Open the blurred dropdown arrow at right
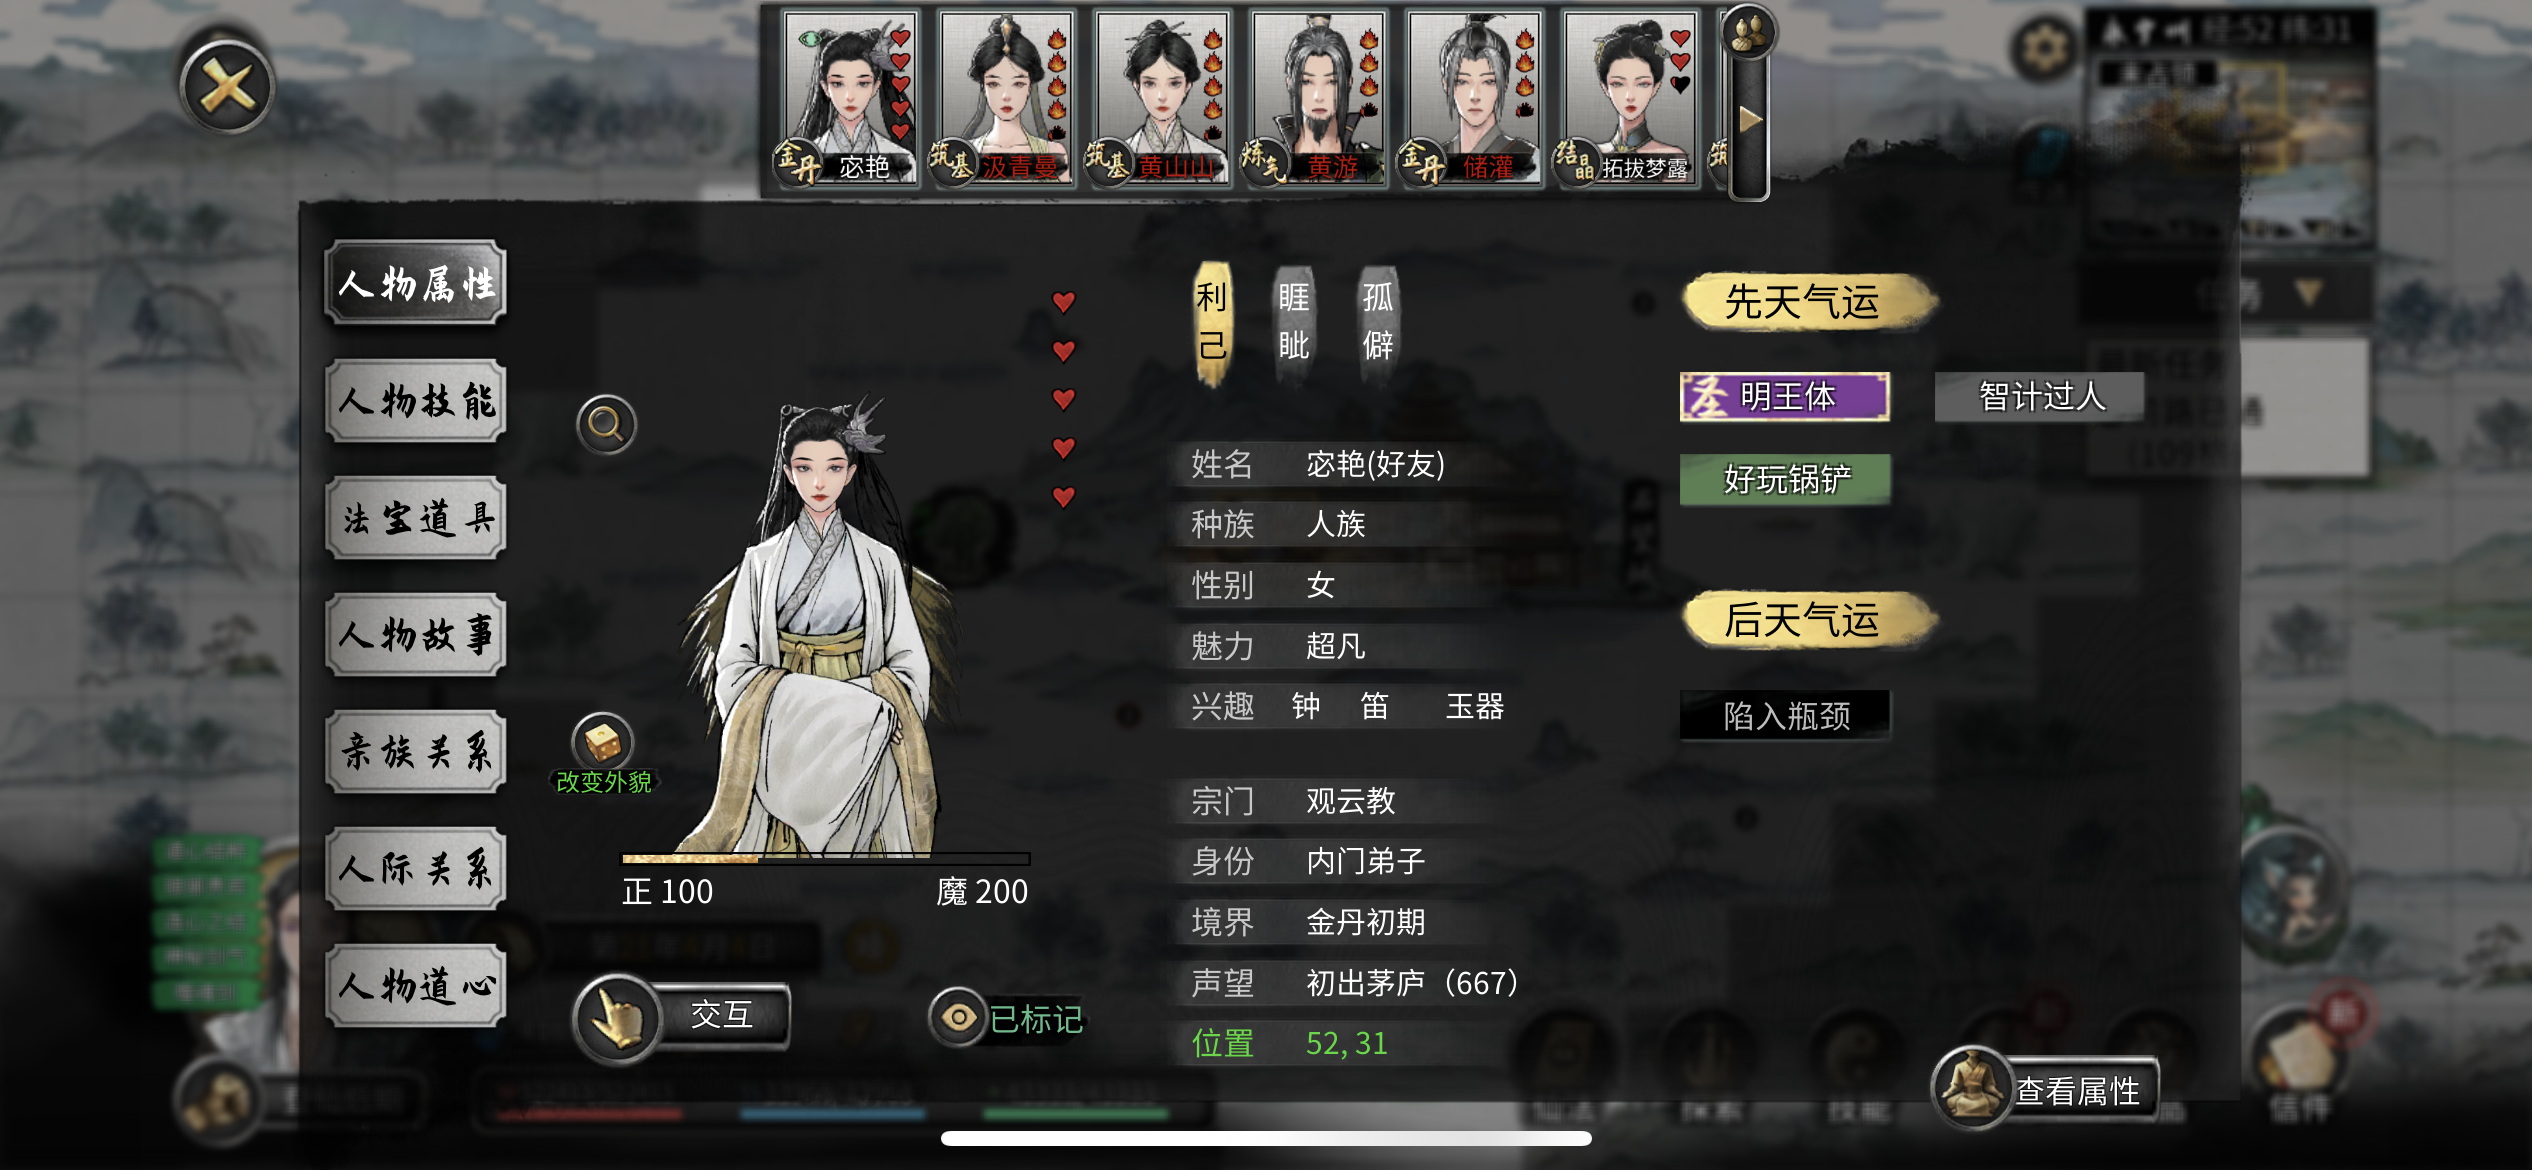 pyautogui.click(x=2309, y=294)
